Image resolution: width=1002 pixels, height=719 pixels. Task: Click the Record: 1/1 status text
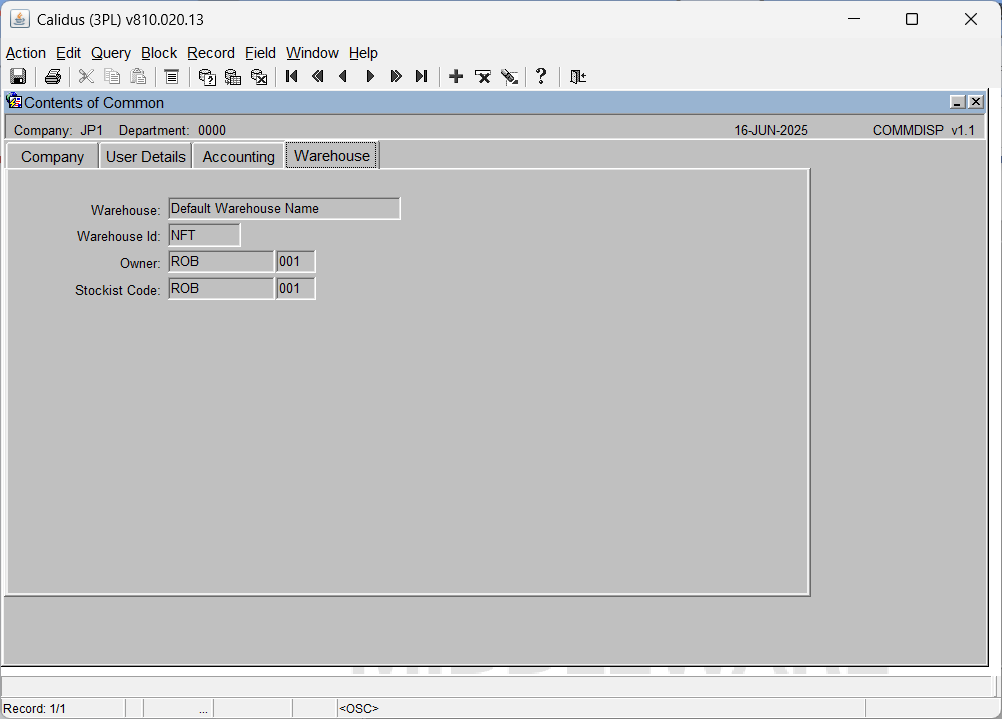[35, 709]
